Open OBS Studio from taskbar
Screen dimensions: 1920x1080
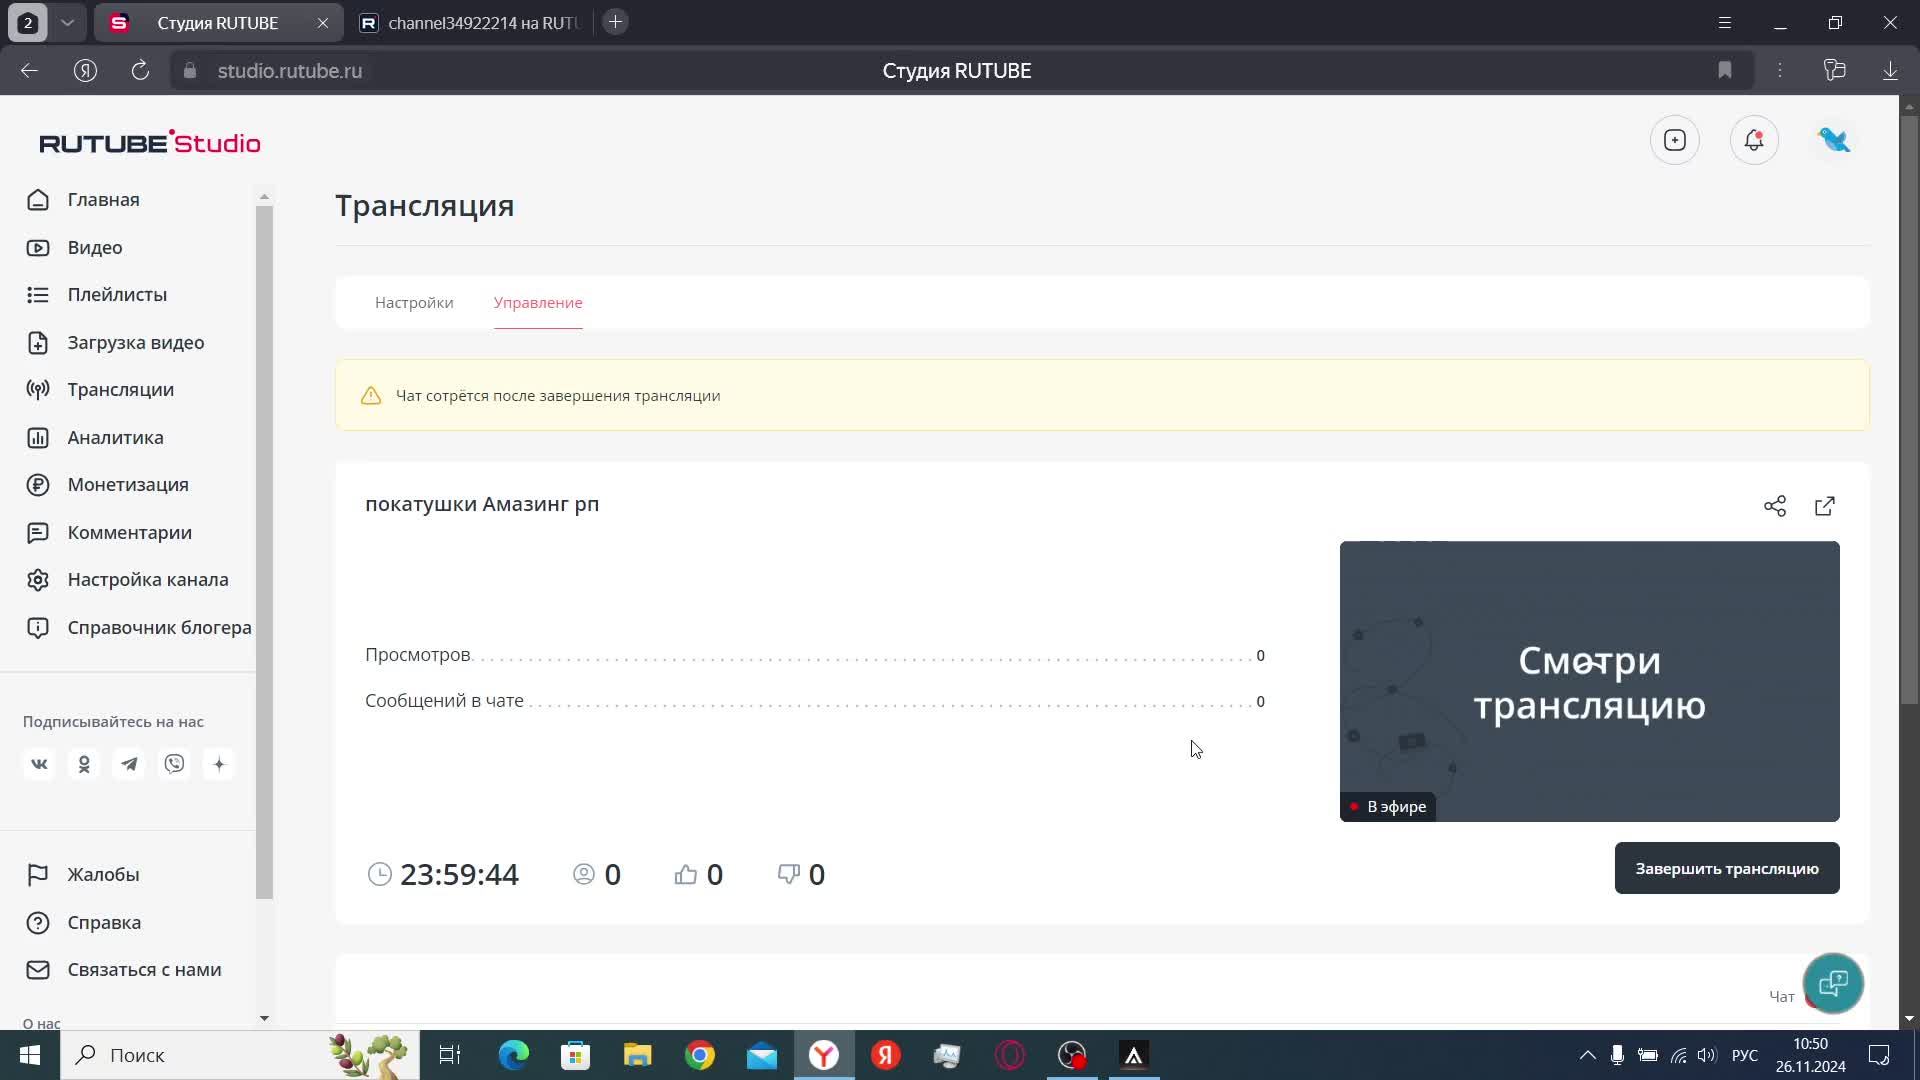[1072, 1055]
